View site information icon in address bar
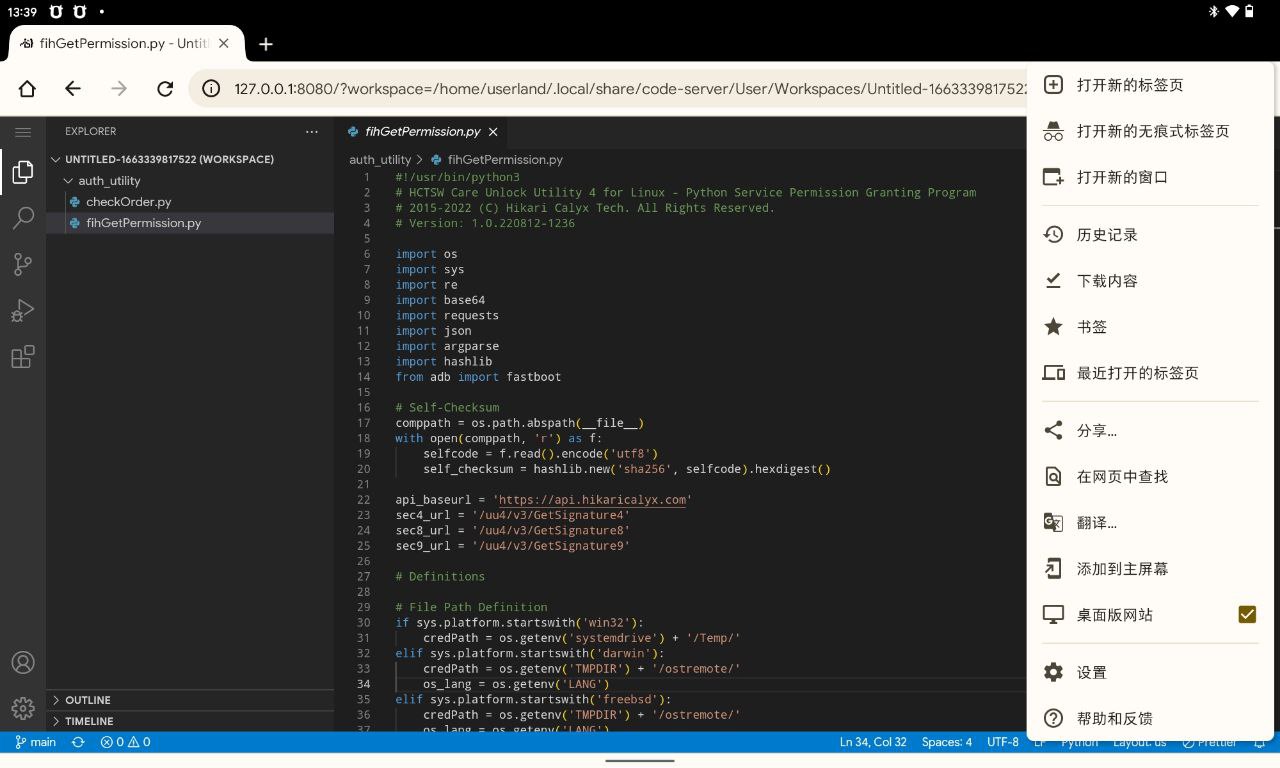 click(211, 88)
